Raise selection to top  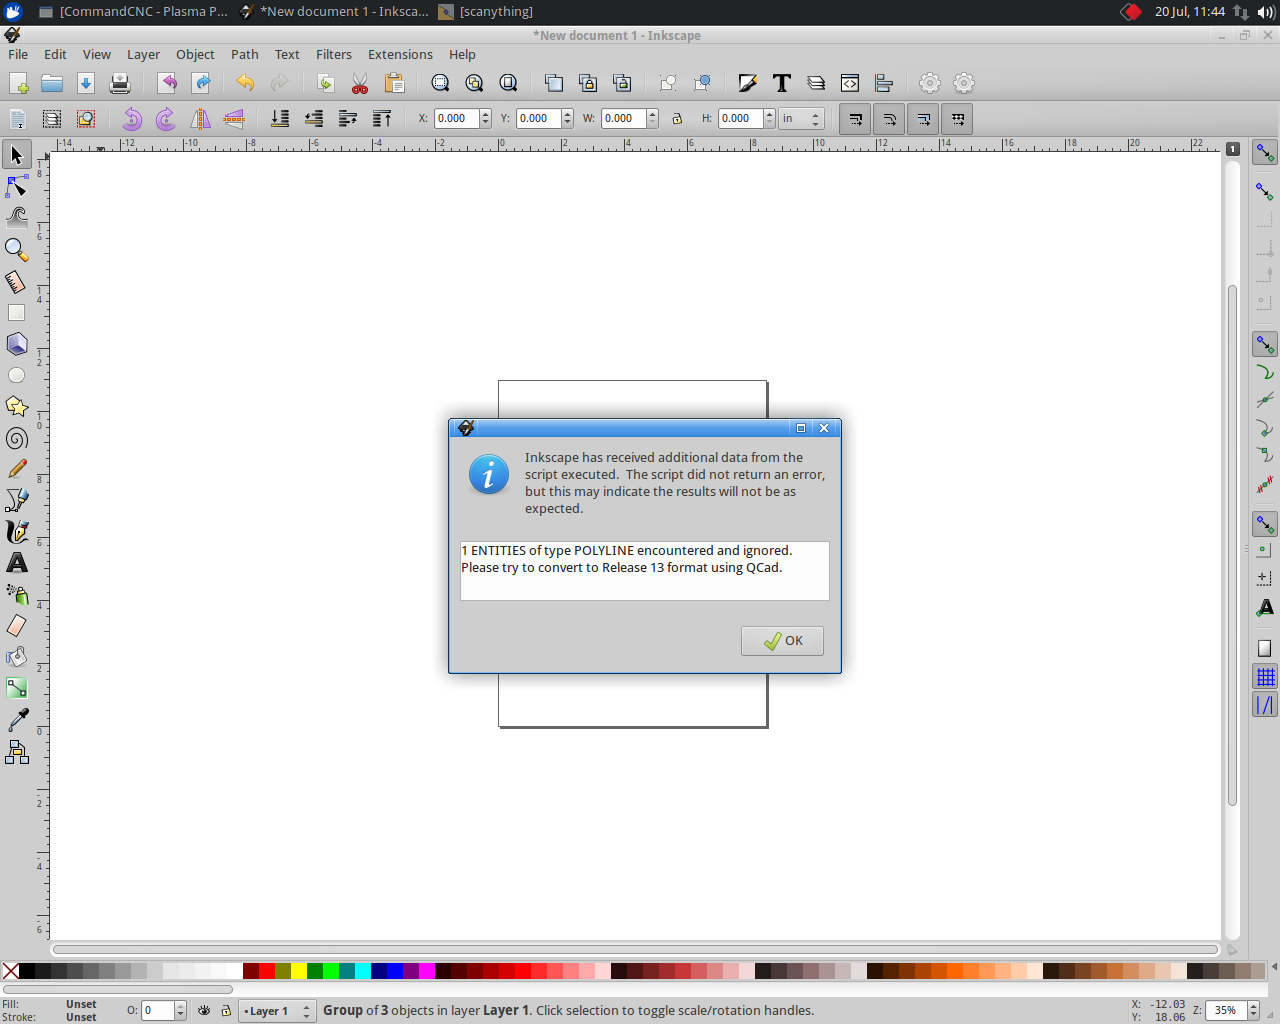pos(382,119)
